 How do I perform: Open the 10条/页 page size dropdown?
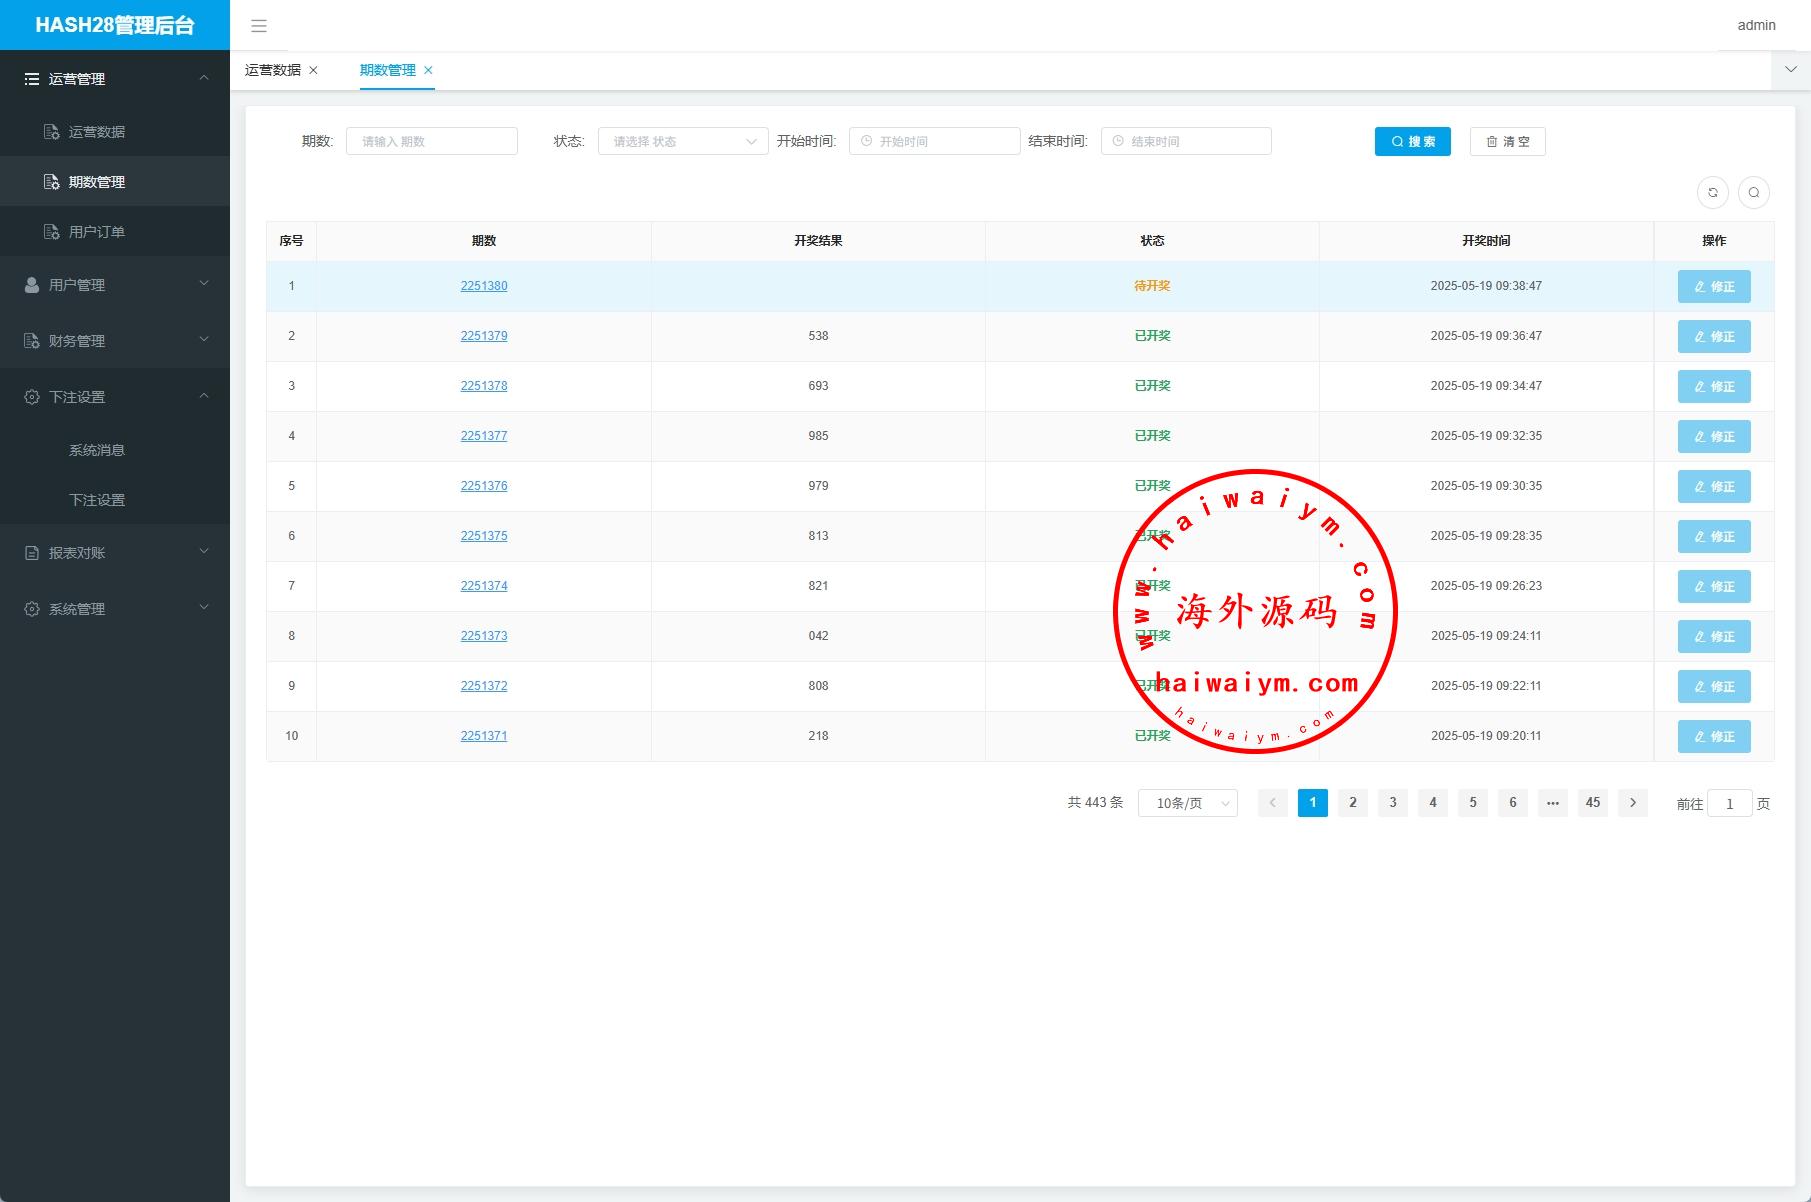[1187, 803]
